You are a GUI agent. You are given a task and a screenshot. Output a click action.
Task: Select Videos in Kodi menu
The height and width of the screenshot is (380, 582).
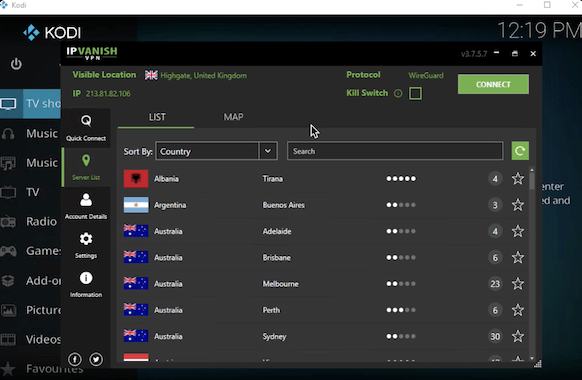tap(30, 339)
